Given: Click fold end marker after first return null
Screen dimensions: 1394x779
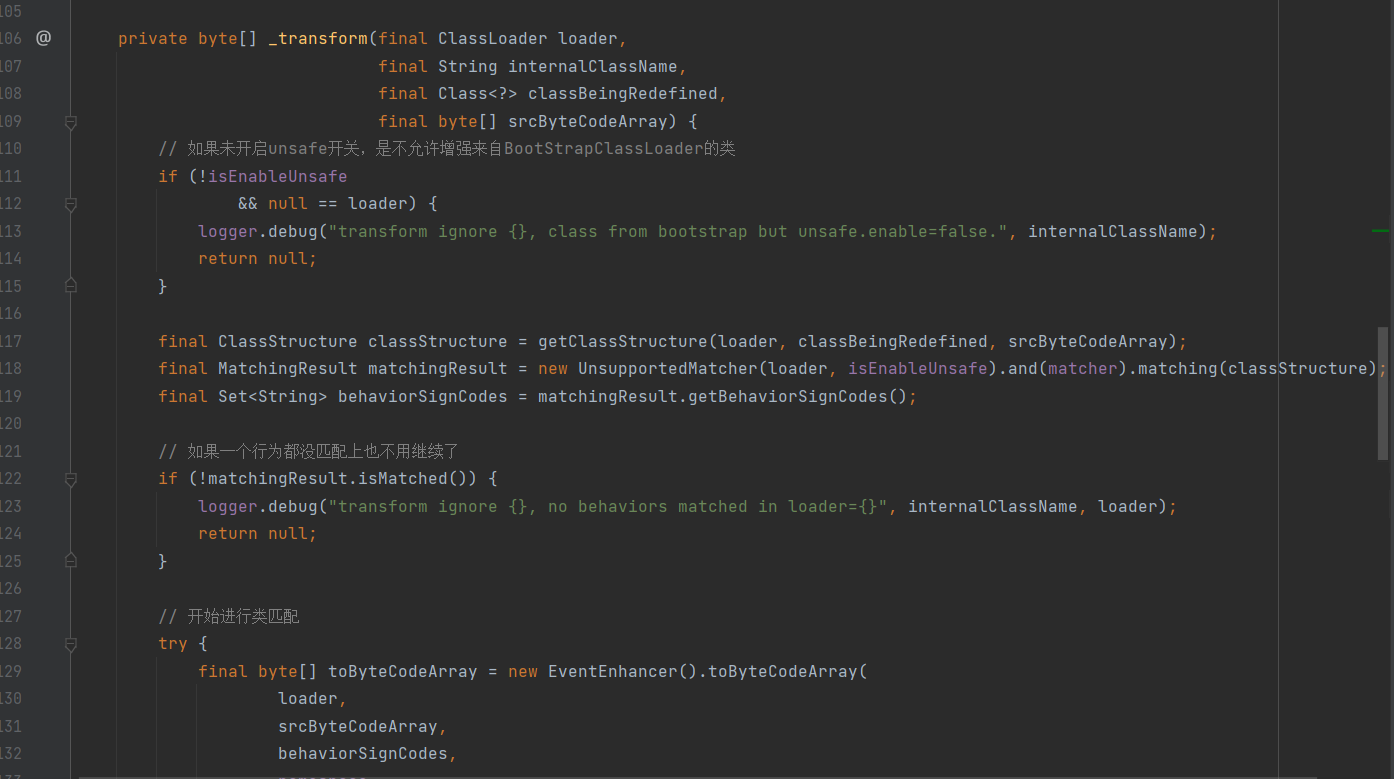Looking at the screenshot, I should (70, 286).
